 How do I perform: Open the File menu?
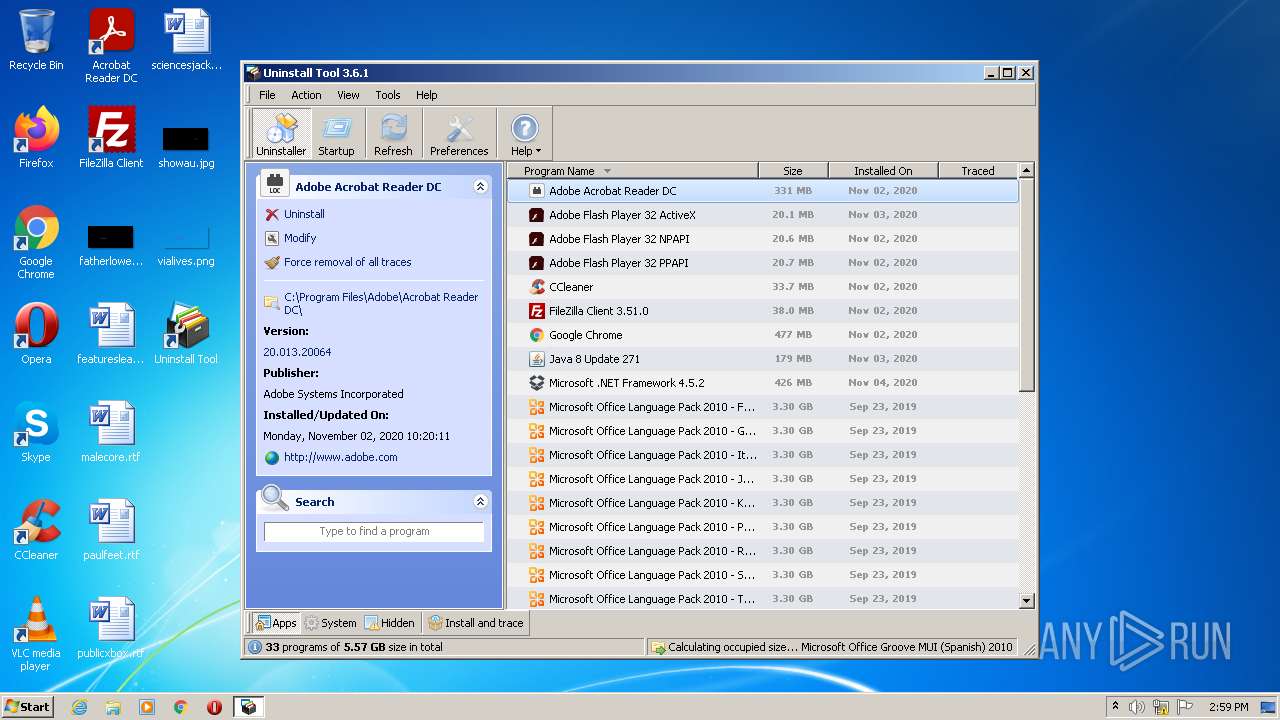click(267, 95)
